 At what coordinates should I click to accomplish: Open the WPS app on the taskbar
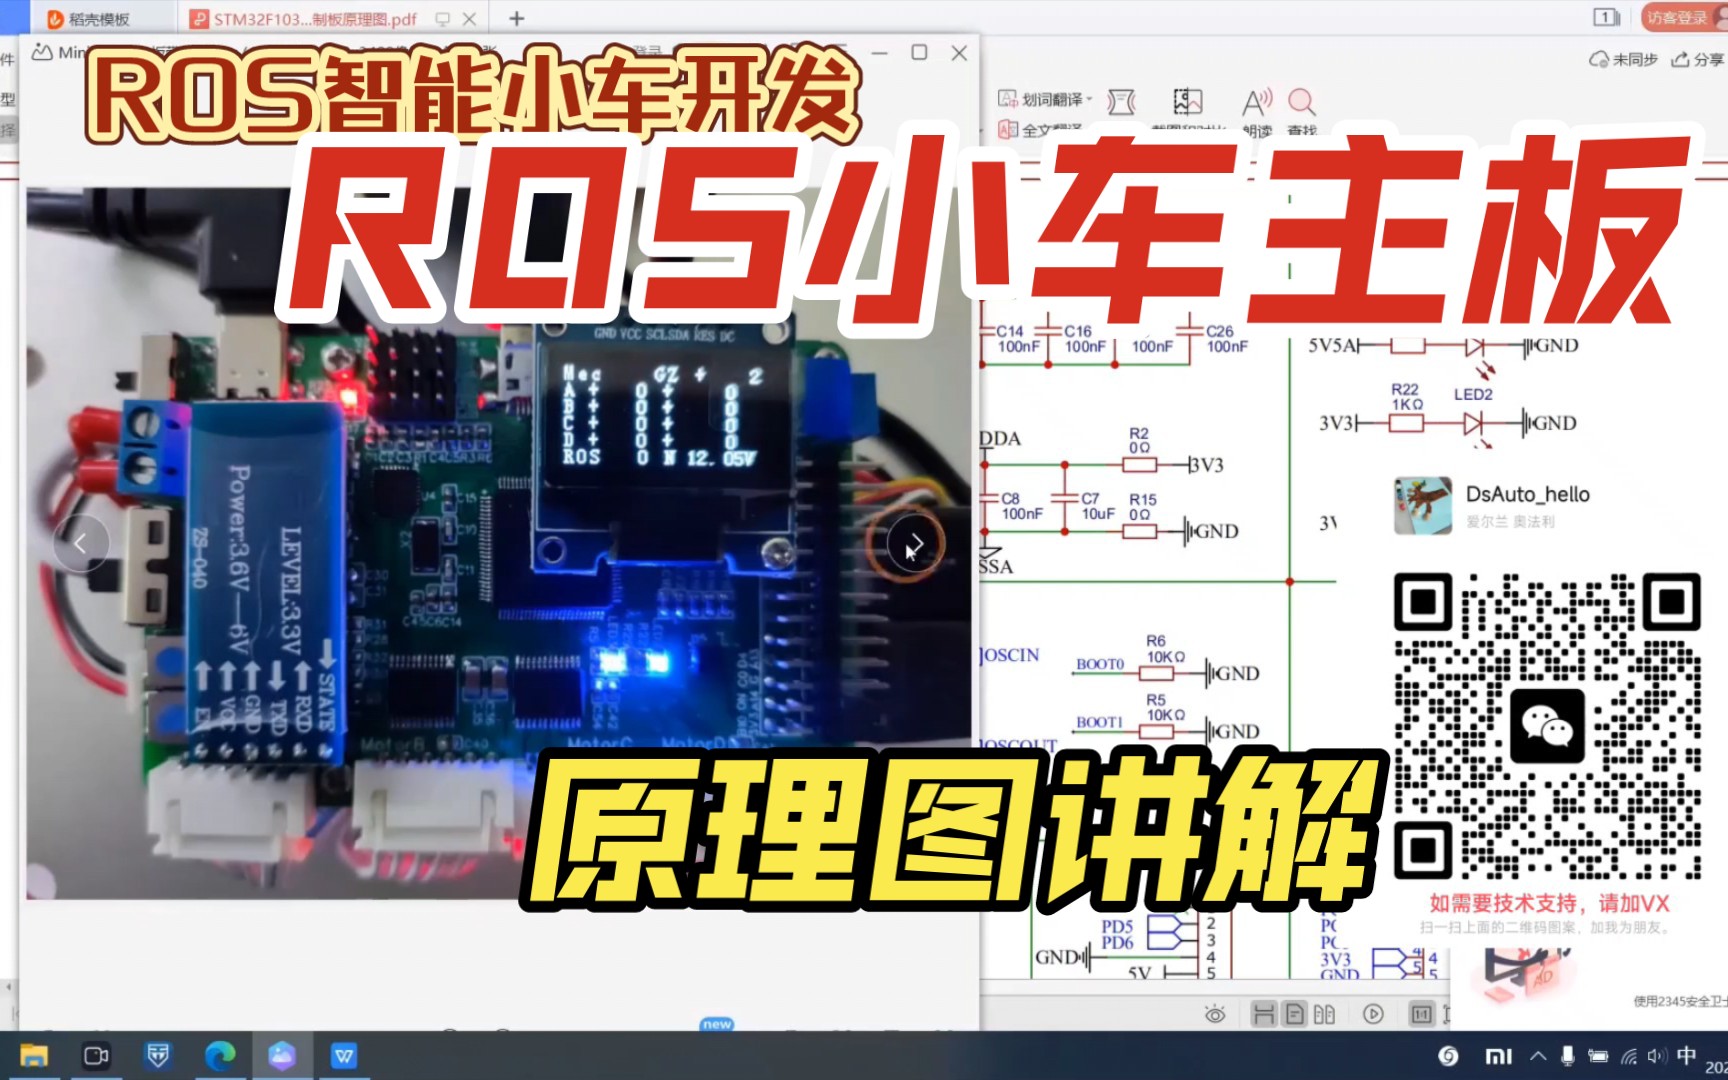tap(344, 1055)
